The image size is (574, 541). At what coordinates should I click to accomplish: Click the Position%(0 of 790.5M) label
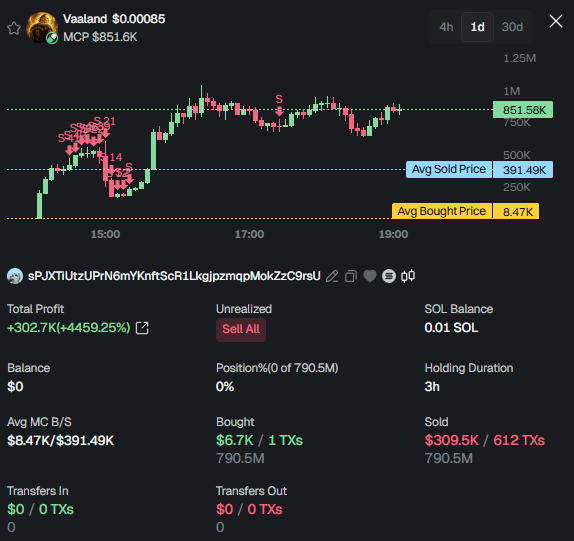[277, 368]
